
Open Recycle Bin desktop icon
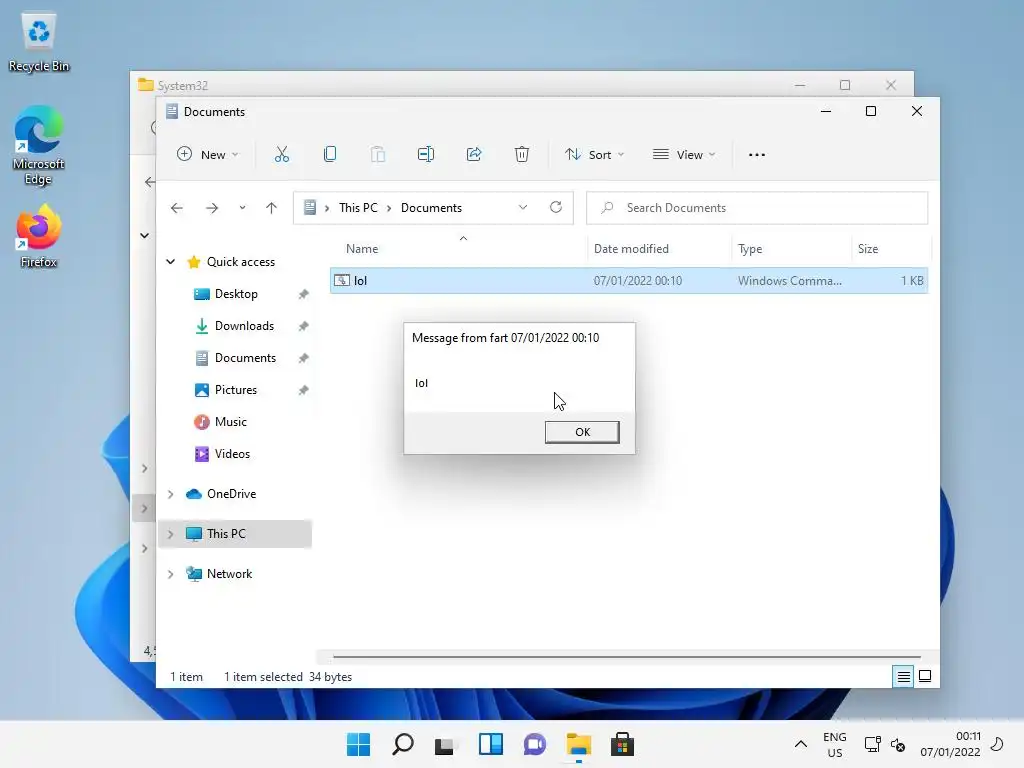[39, 42]
